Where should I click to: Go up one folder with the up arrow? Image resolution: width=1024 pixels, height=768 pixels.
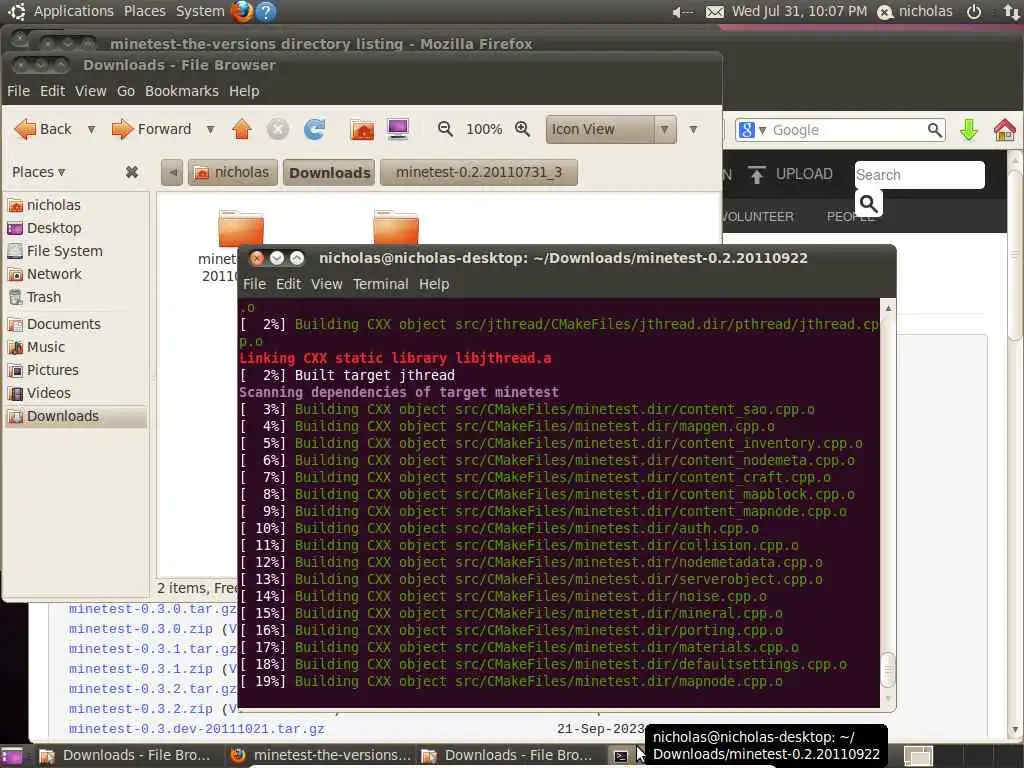tap(242, 129)
